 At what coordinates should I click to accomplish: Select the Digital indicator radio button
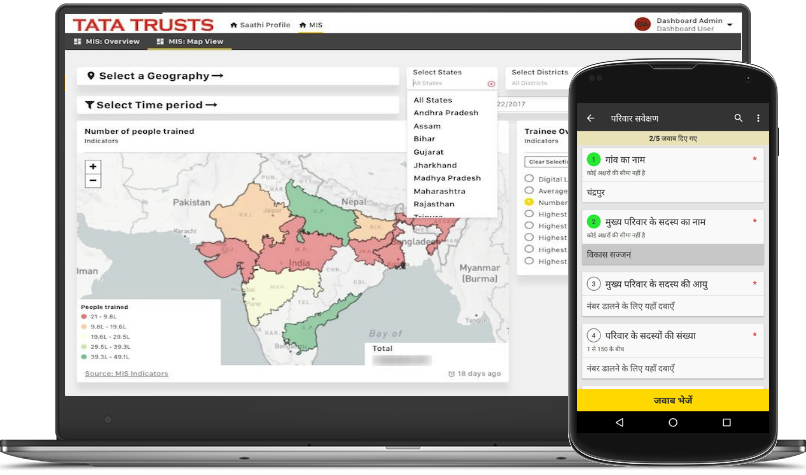[x=529, y=178]
